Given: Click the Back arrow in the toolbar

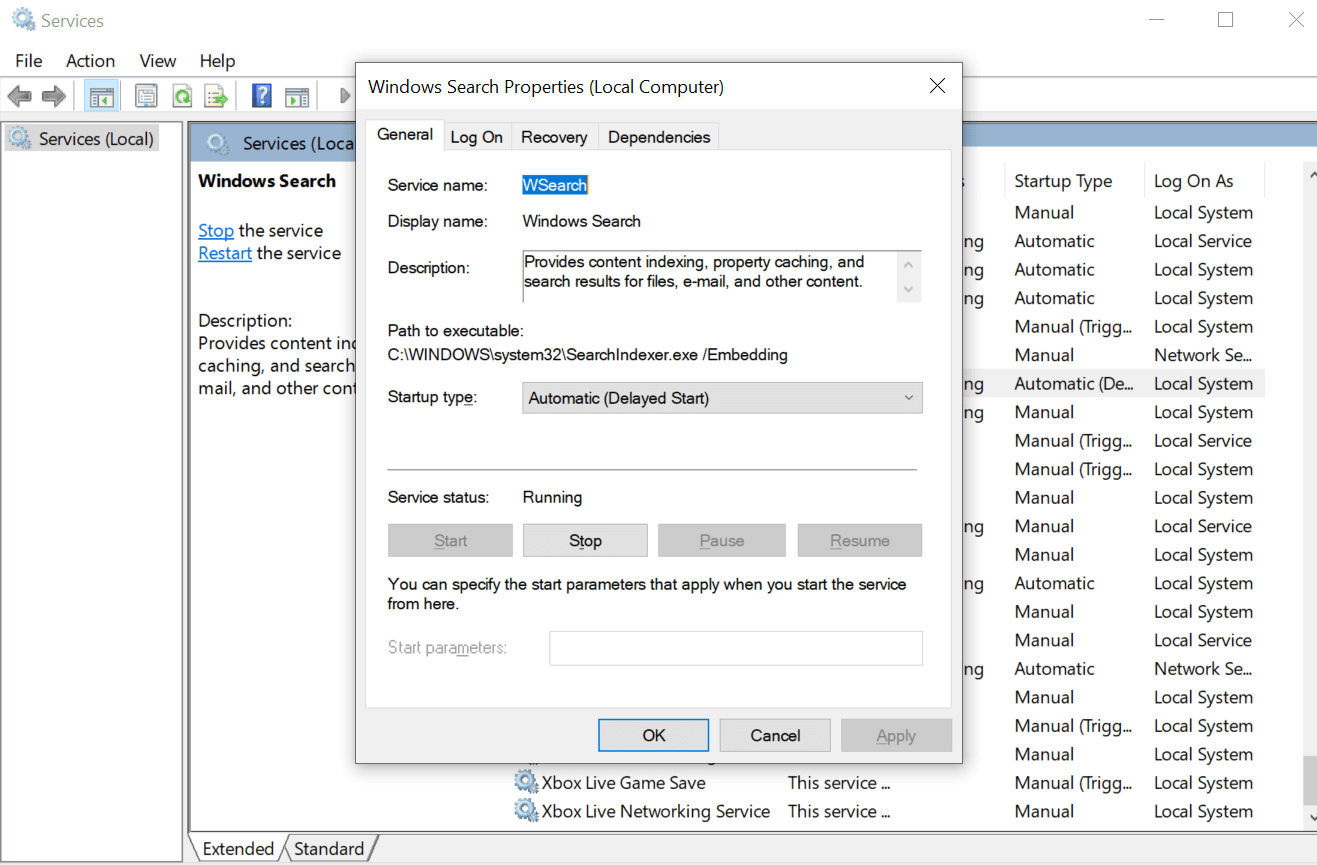Looking at the screenshot, I should (19, 96).
